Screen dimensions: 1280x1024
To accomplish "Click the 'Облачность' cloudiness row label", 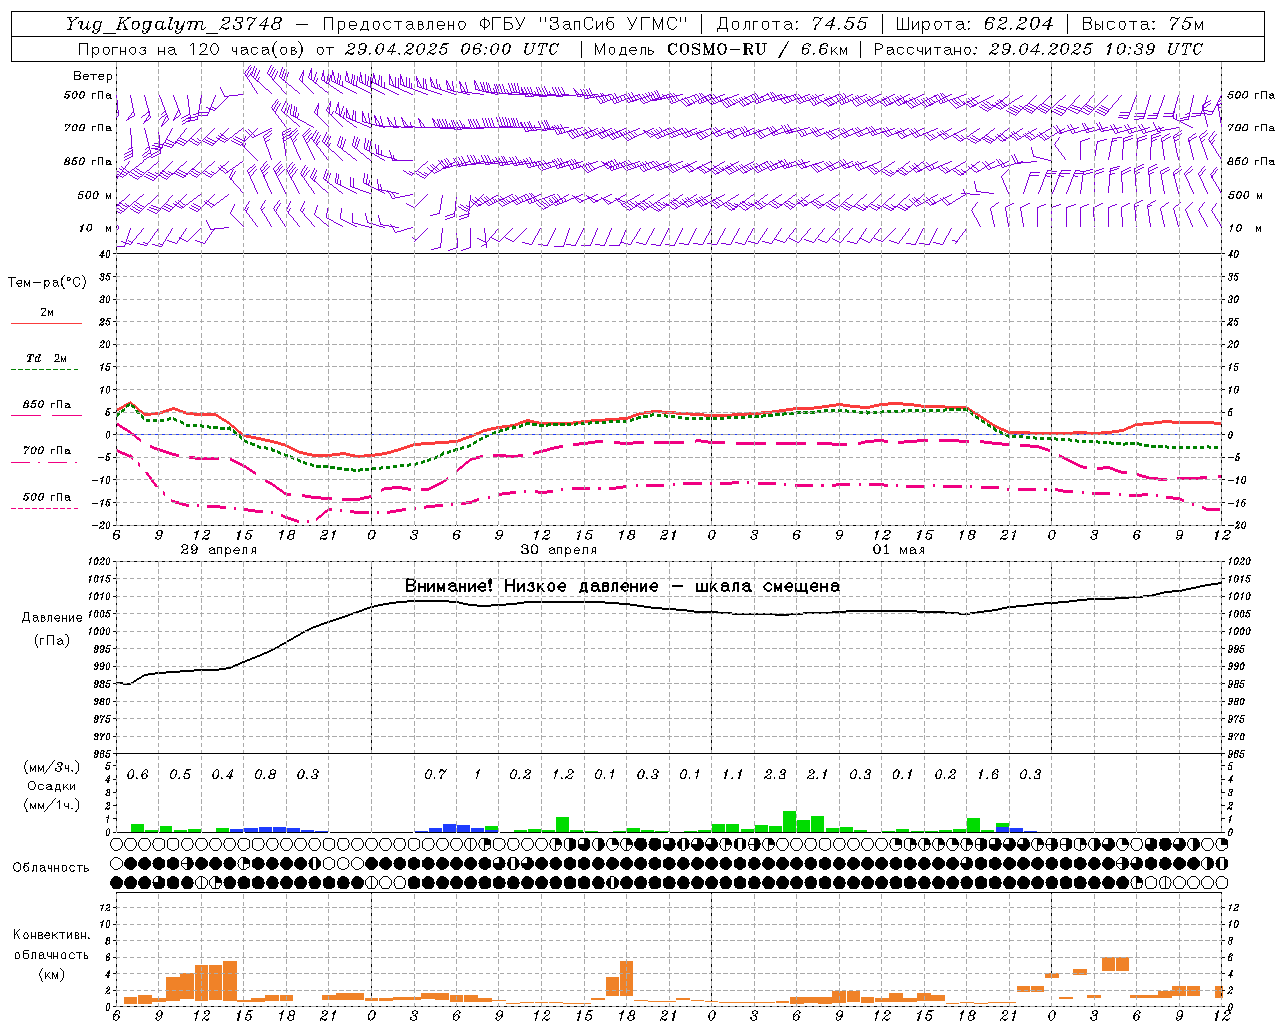I will click(x=51, y=868).
